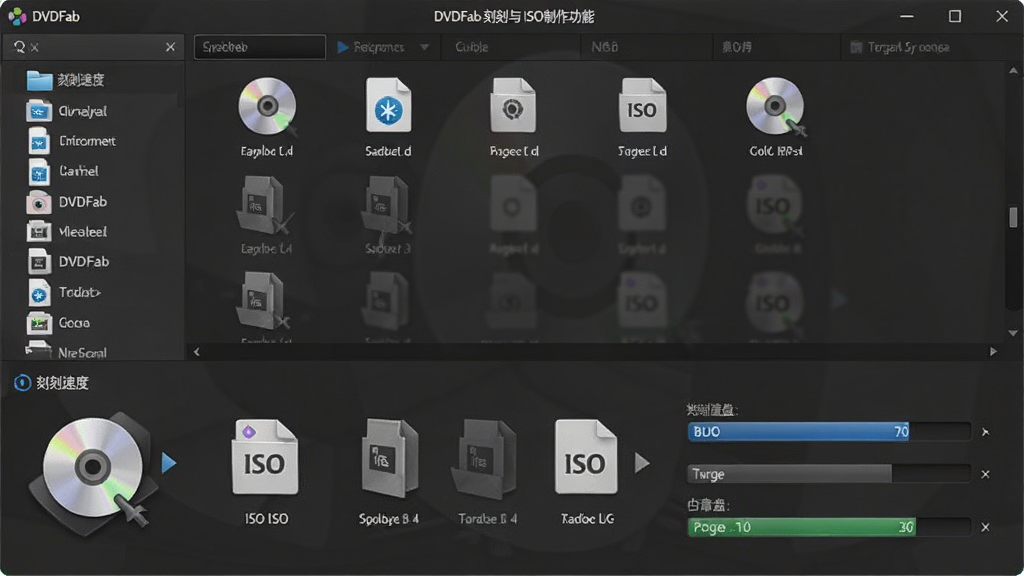
Task: Select the Eaploc L4 box icon
Action: click(x=264, y=205)
